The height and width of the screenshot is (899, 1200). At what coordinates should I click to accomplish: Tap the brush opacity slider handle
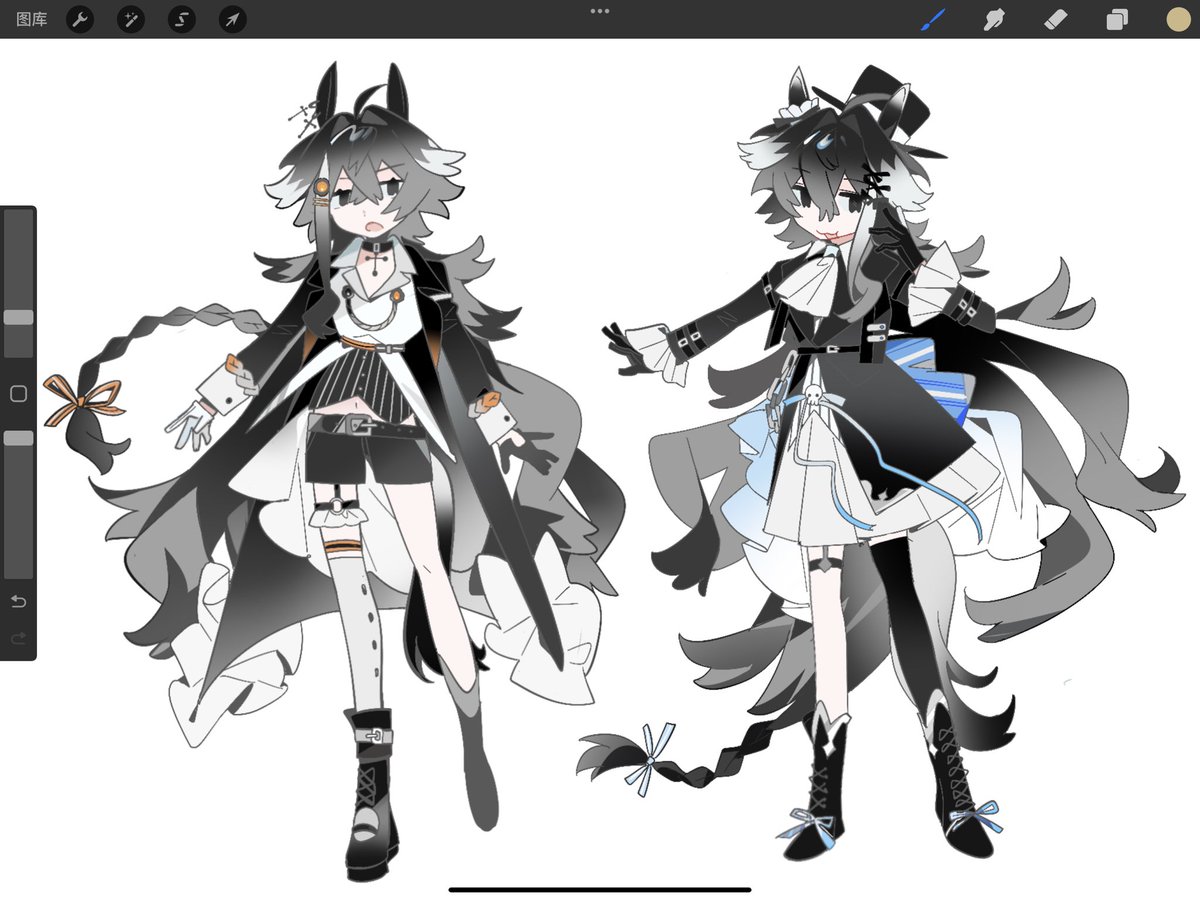click(17, 437)
